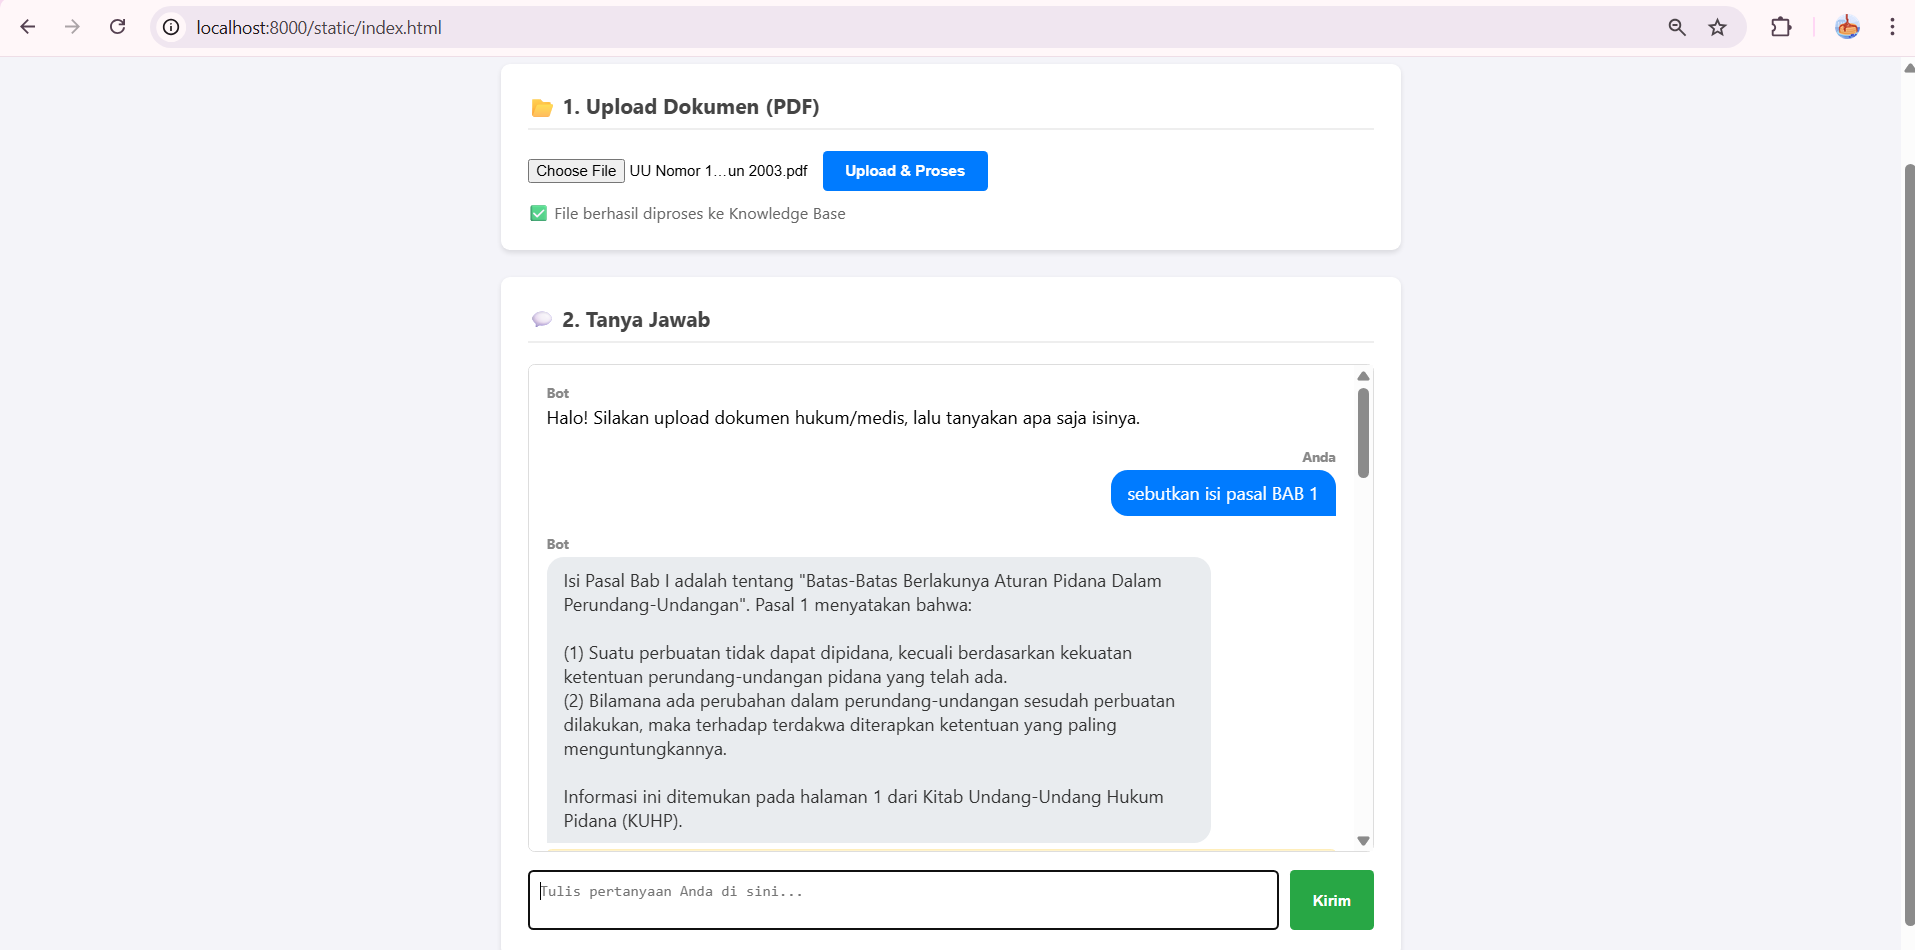Bookmark this page with the star icon
Screen dimensions: 1915x950
1717,27
